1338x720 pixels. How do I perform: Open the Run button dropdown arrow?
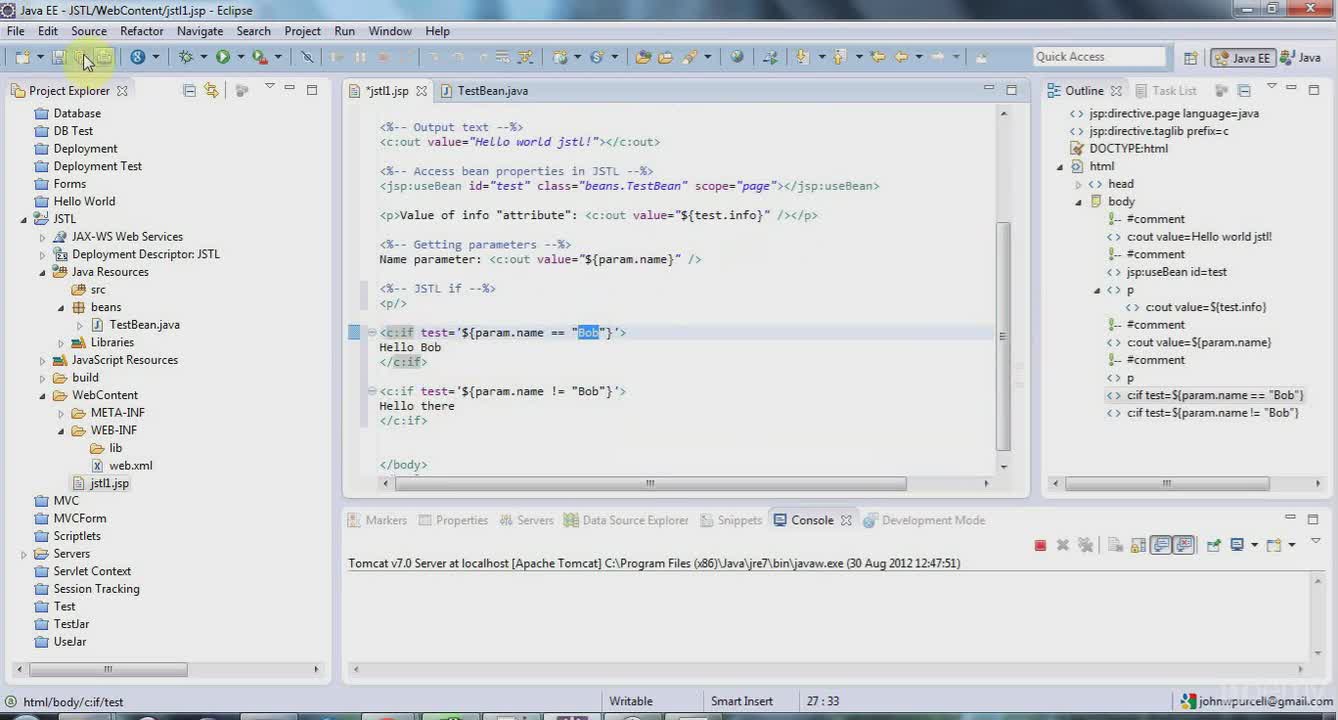click(241, 57)
